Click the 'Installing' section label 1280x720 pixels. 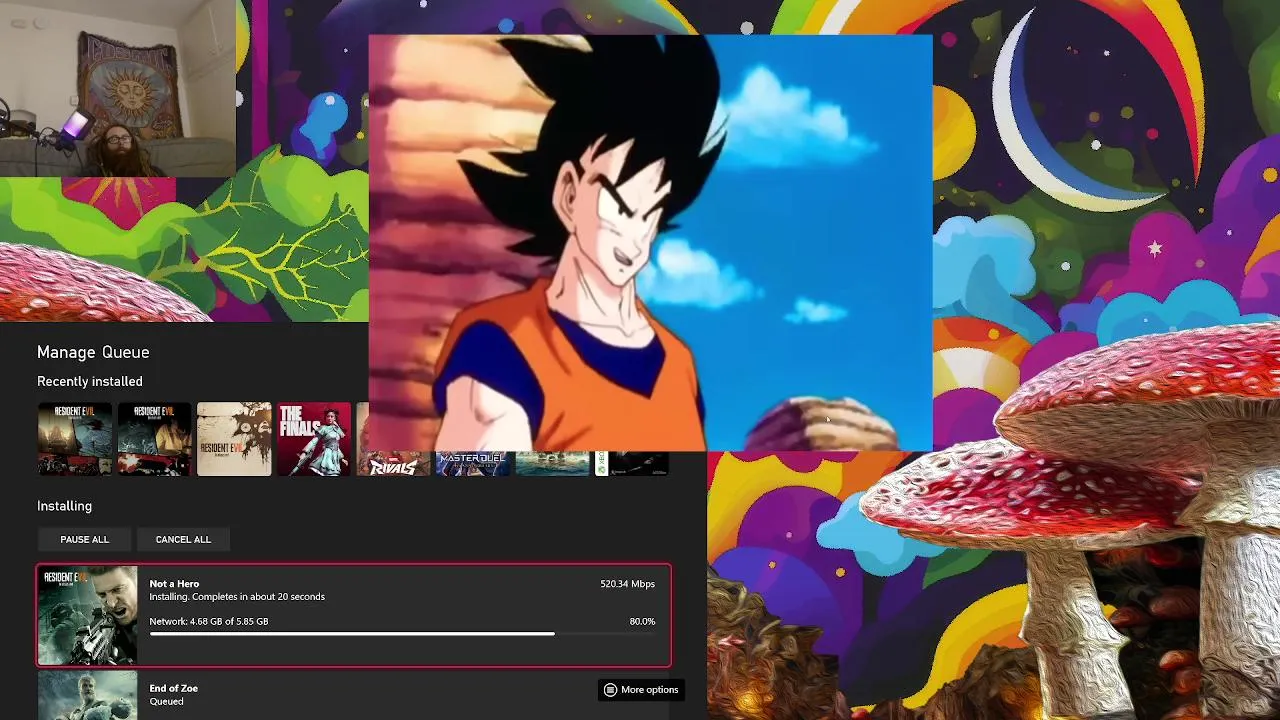tap(64, 506)
